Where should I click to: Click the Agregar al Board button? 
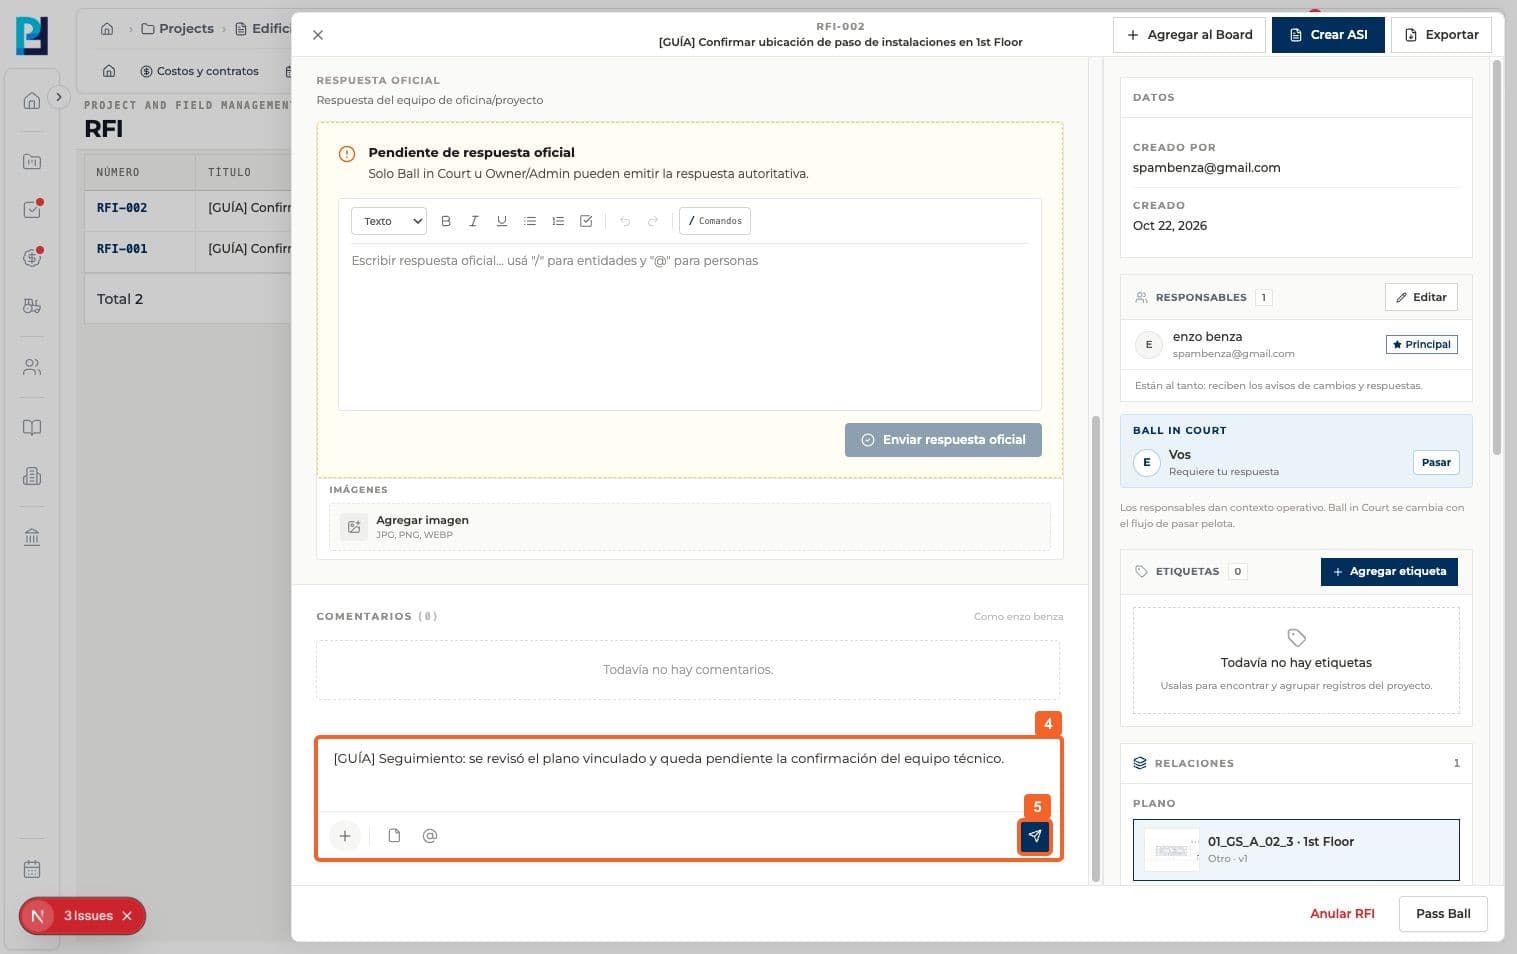pos(1189,35)
